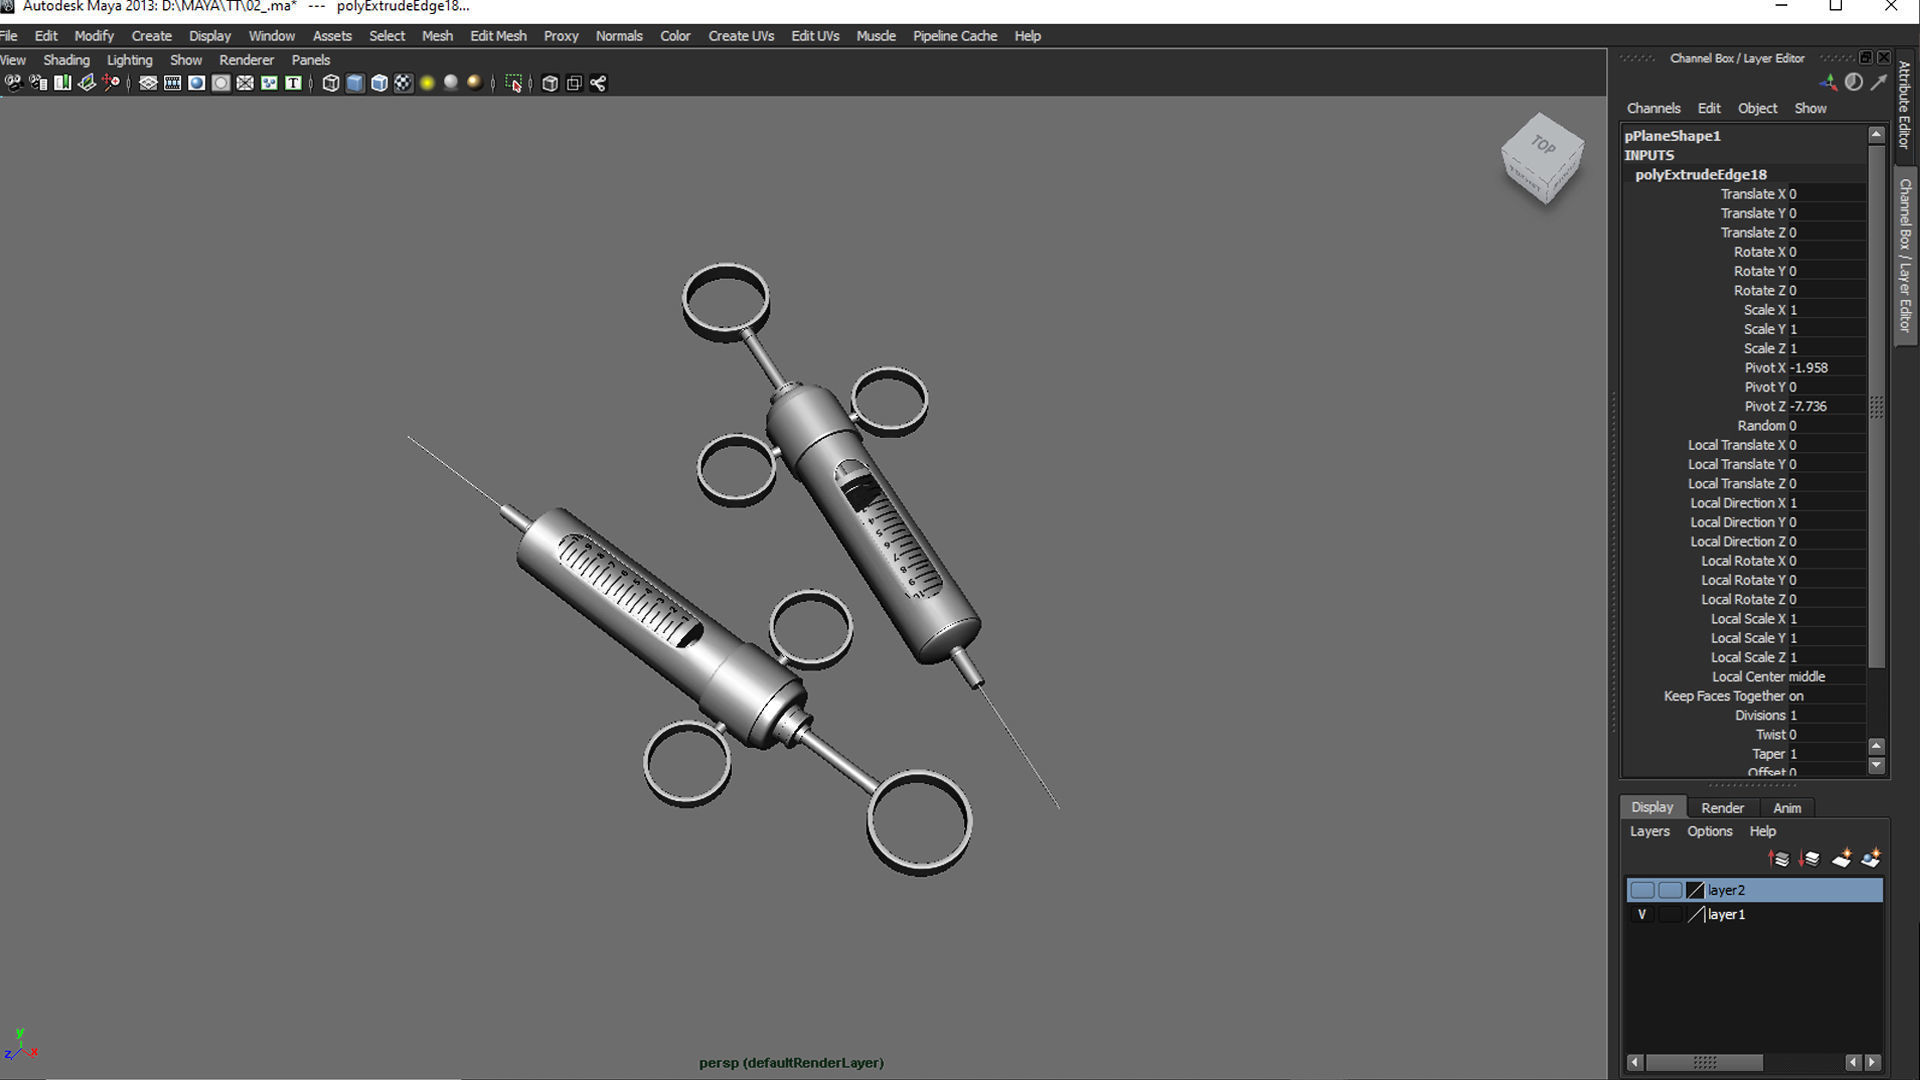Click the hyperbolic arrow icon in Channel Box

(x=1879, y=83)
